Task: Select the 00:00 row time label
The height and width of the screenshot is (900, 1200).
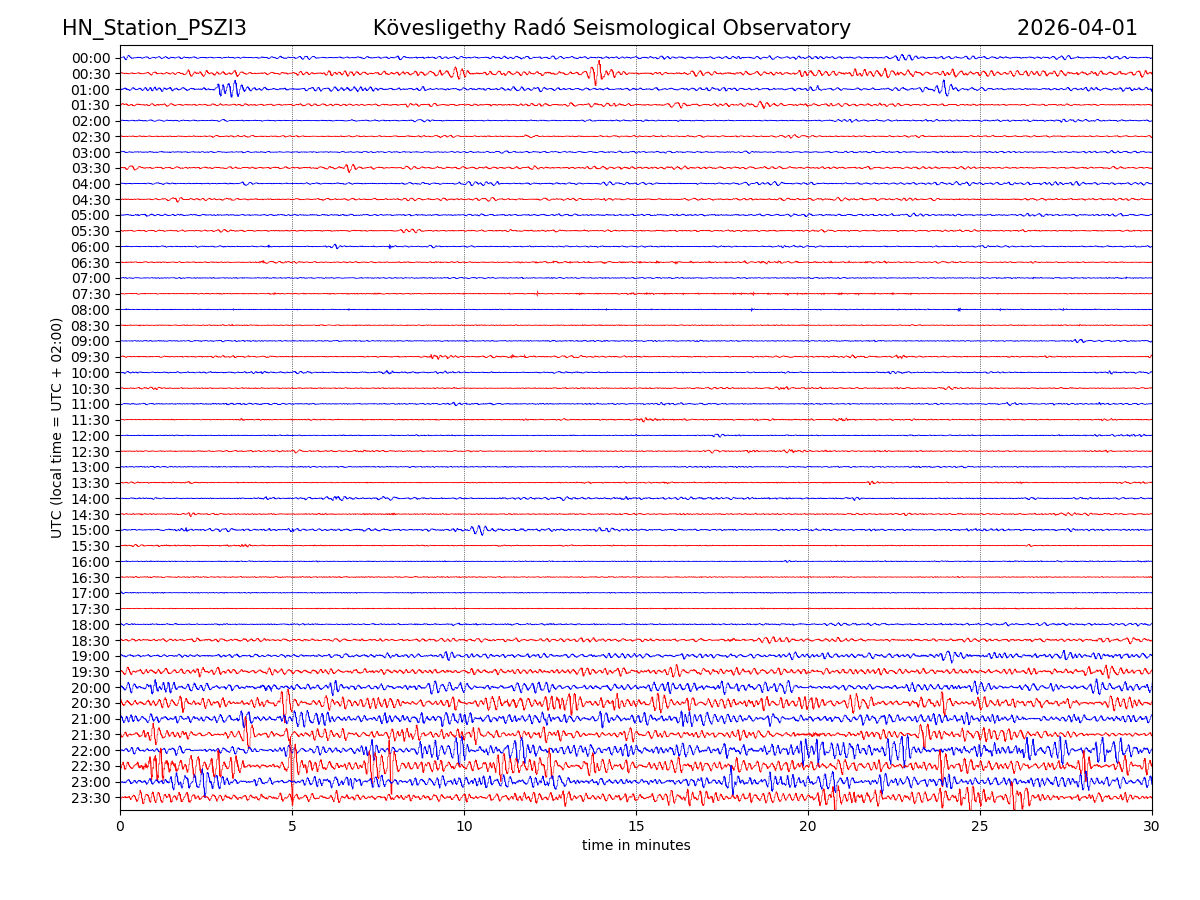Action: [91, 58]
